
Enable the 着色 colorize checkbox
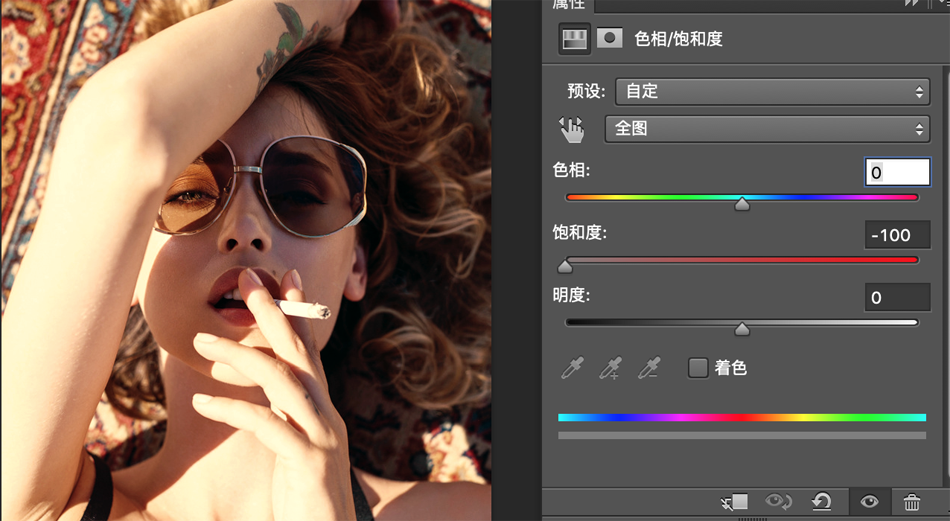698,368
